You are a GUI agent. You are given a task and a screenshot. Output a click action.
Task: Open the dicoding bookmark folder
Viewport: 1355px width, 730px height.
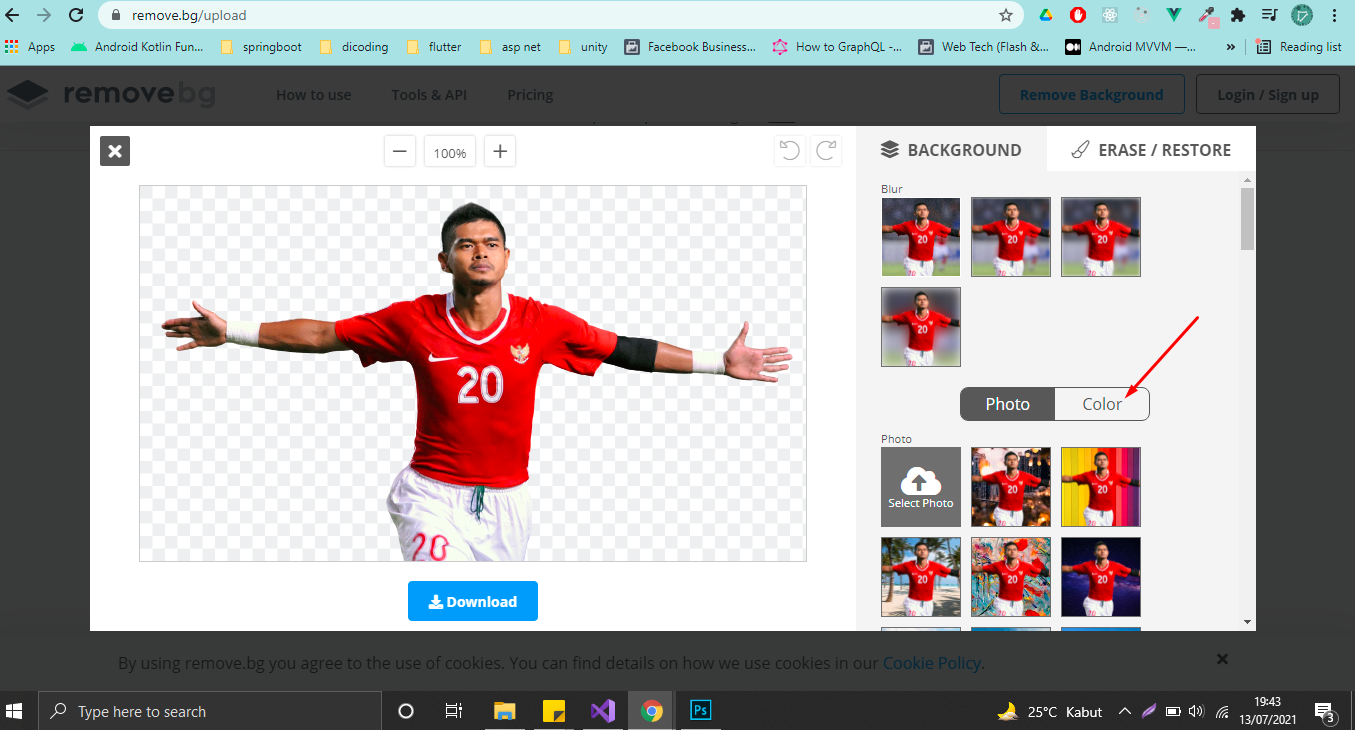pyautogui.click(x=354, y=47)
